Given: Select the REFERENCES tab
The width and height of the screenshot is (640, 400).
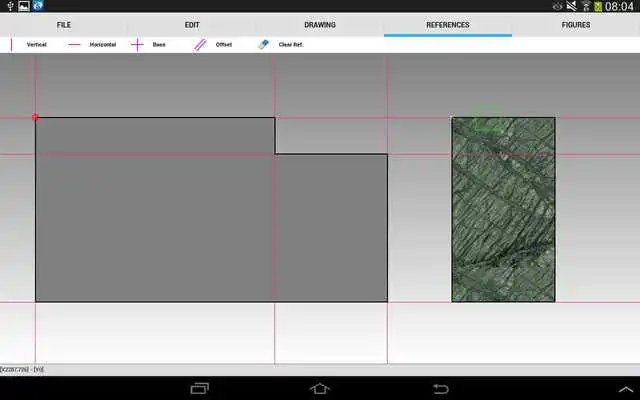Looking at the screenshot, I should (448, 25).
